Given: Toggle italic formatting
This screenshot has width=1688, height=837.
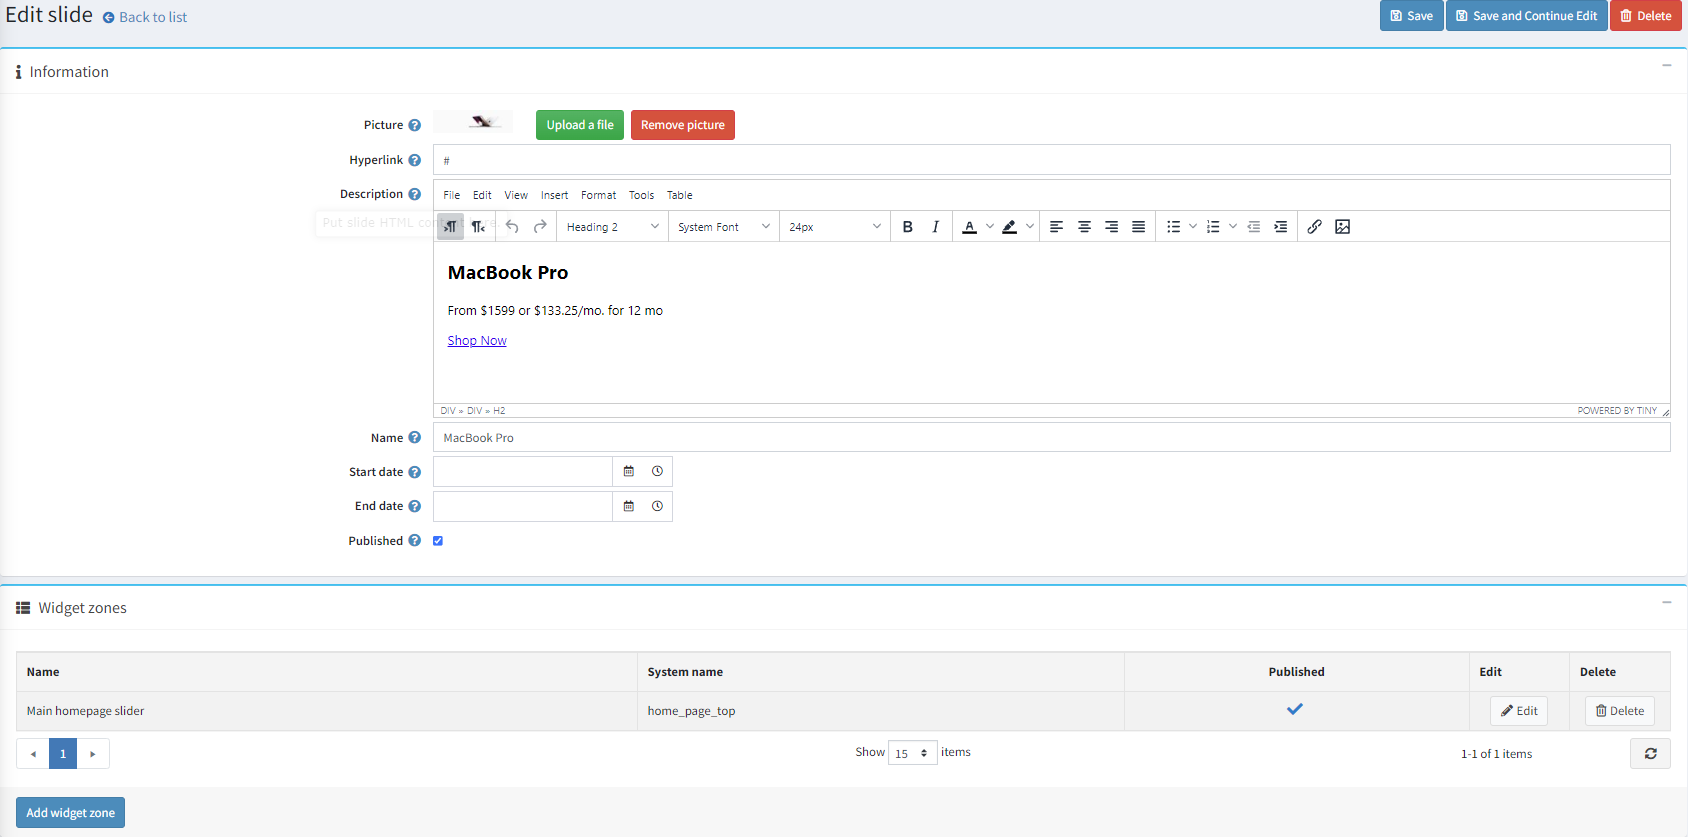Looking at the screenshot, I should [935, 227].
